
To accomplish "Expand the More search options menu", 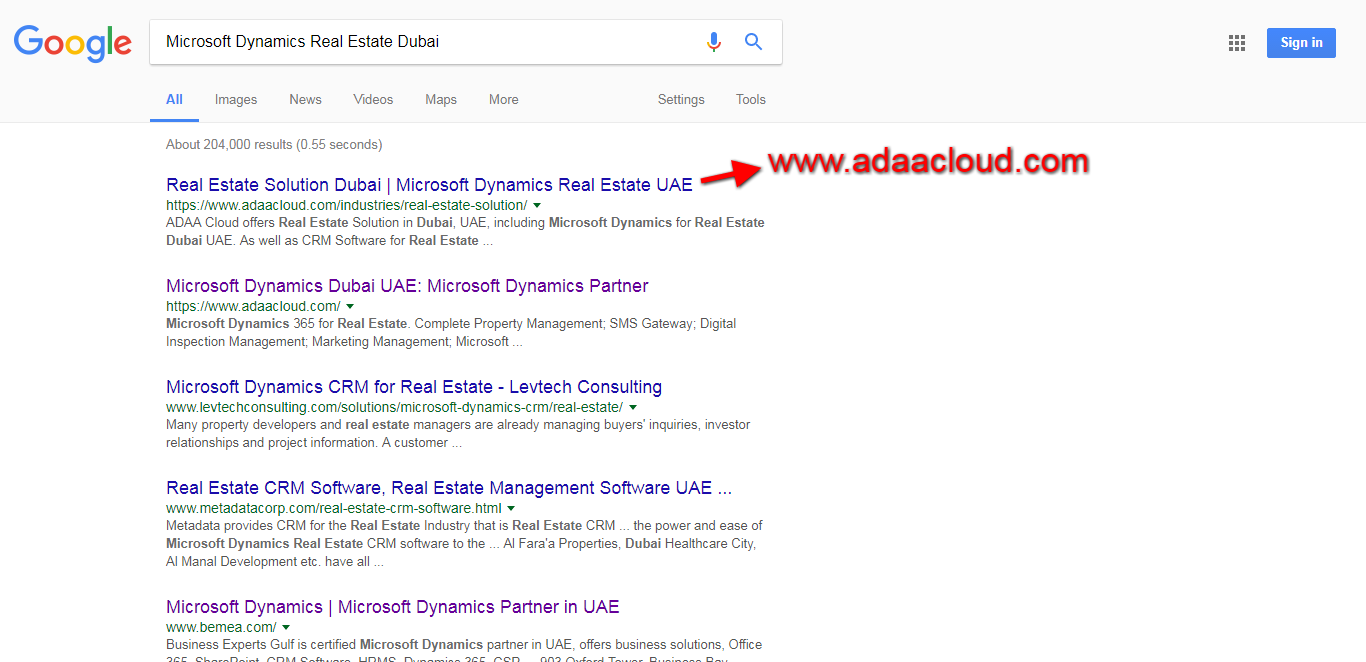I will pyautogui.click(x=503, y=100).
